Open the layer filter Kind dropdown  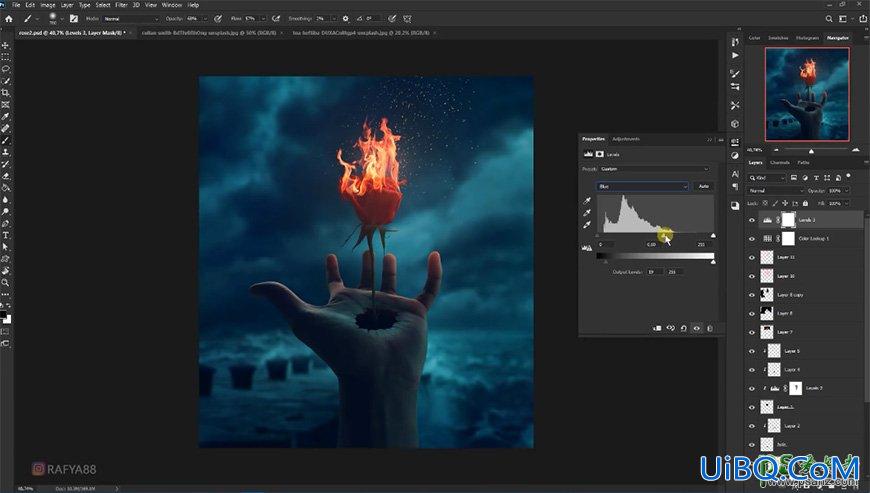767,177
